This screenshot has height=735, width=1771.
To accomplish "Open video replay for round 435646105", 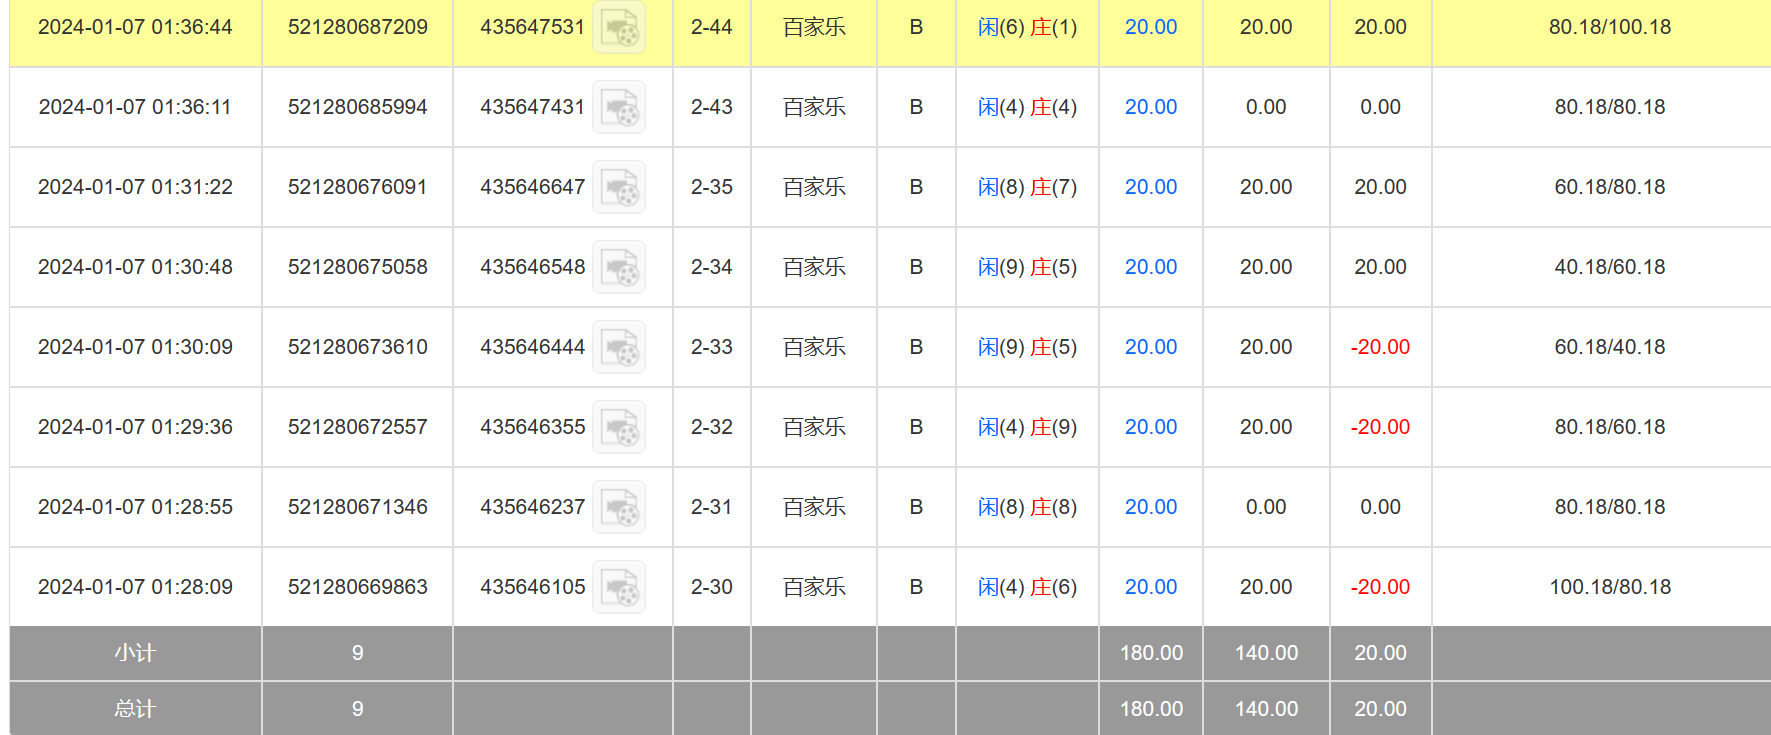I will 619,588.
